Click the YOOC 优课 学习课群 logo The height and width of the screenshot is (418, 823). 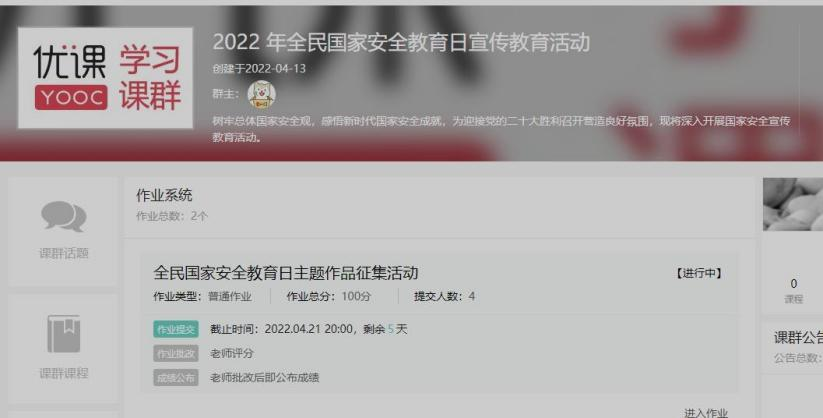[x=105, y=78]
